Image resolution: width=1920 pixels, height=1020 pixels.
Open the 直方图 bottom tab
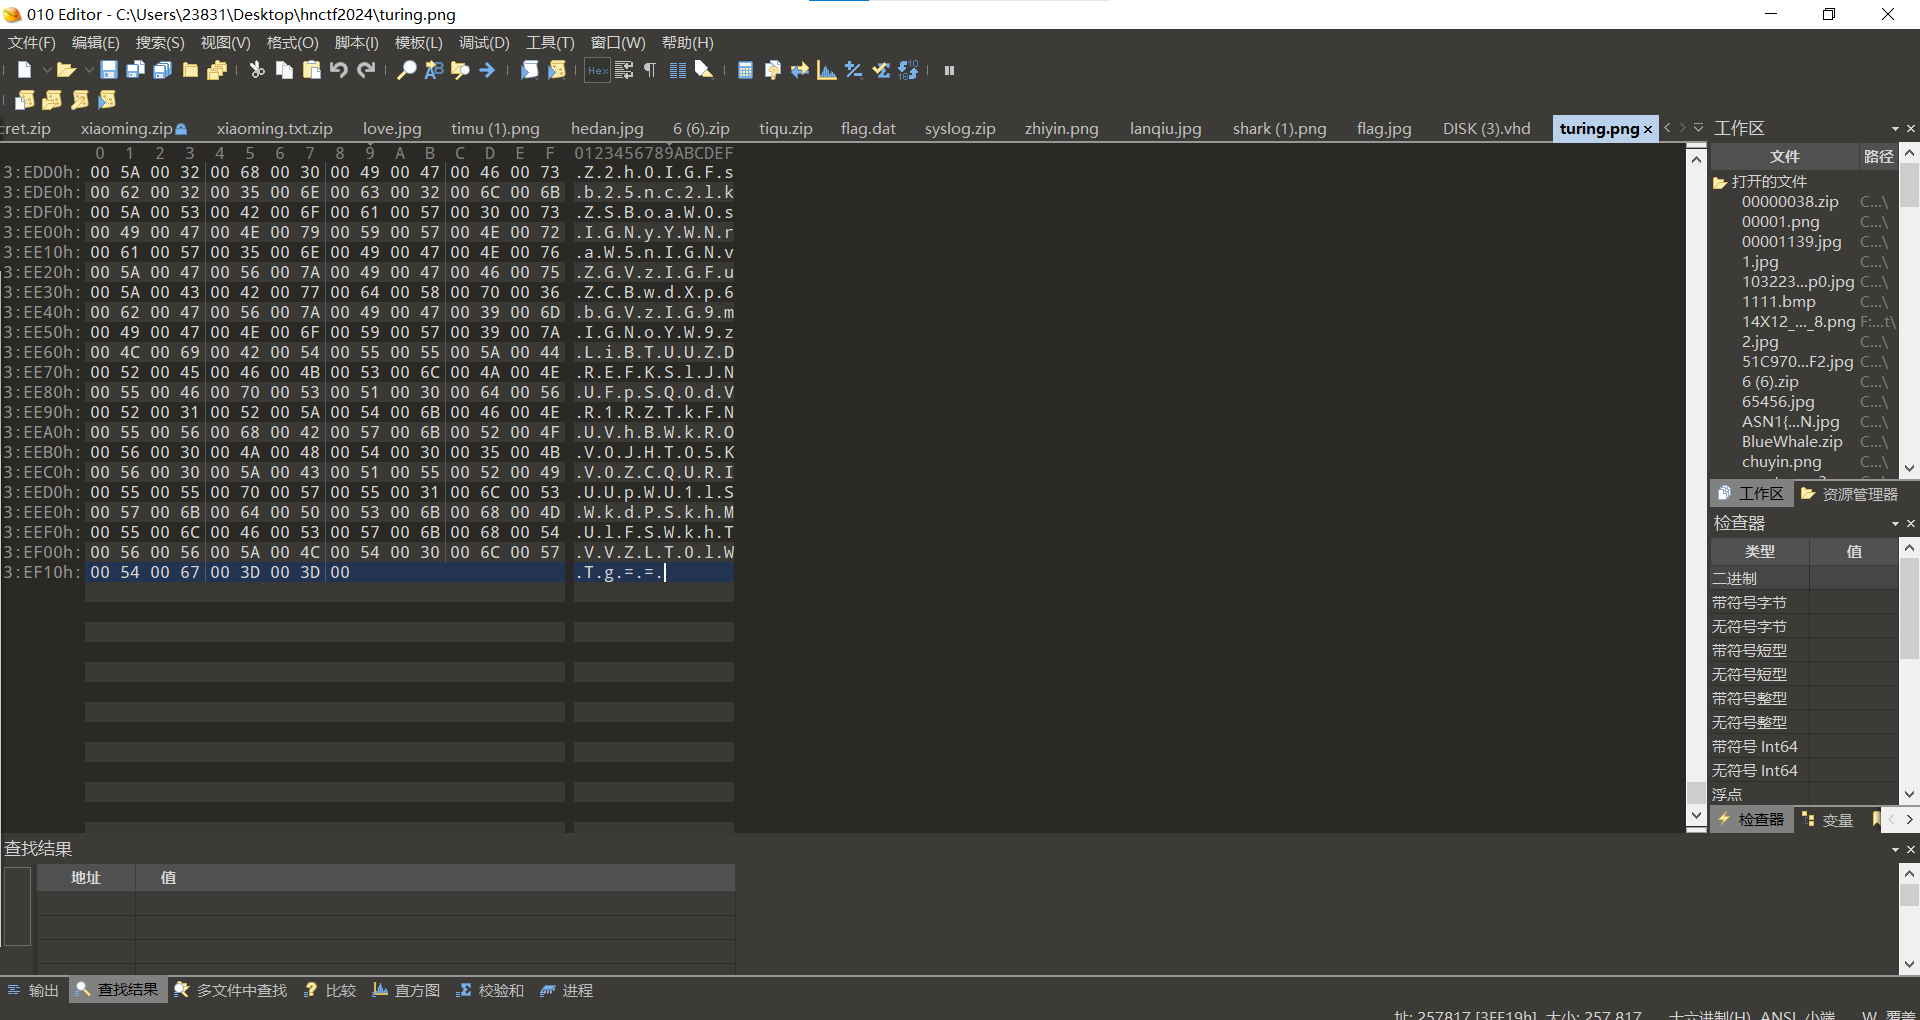tap(406, 991)
